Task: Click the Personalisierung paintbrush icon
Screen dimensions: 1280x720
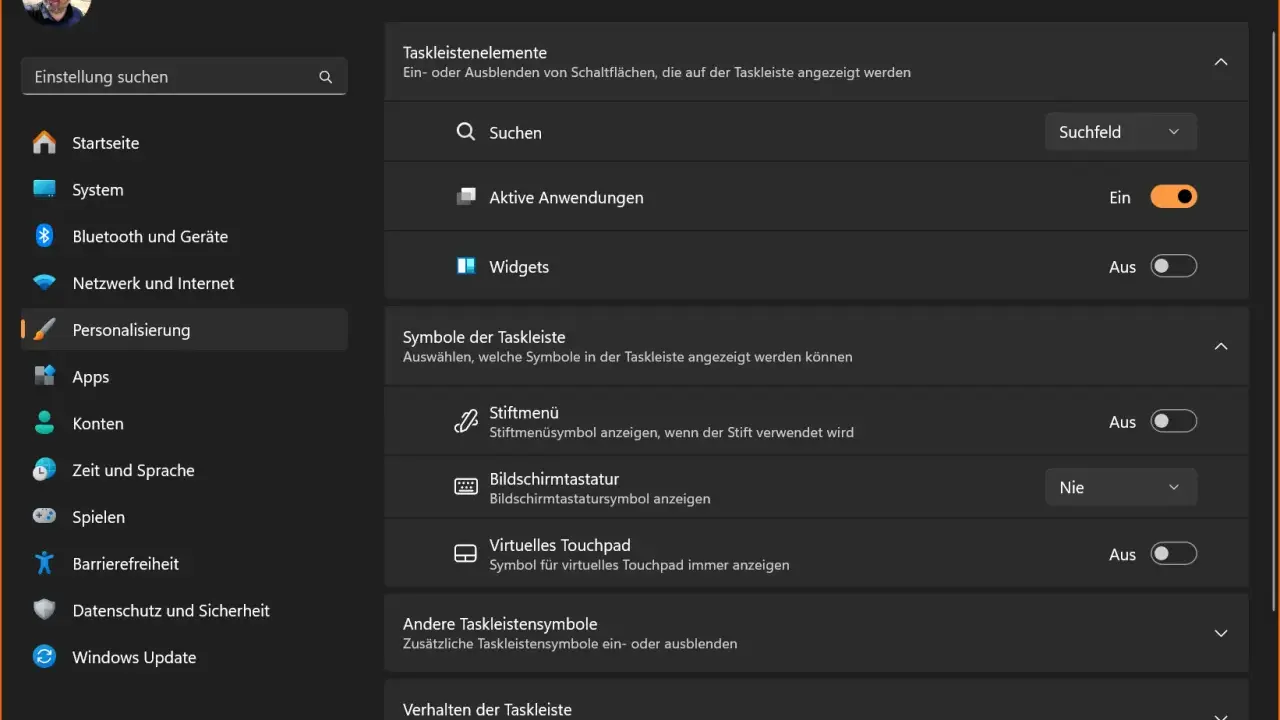Action: 44,330
